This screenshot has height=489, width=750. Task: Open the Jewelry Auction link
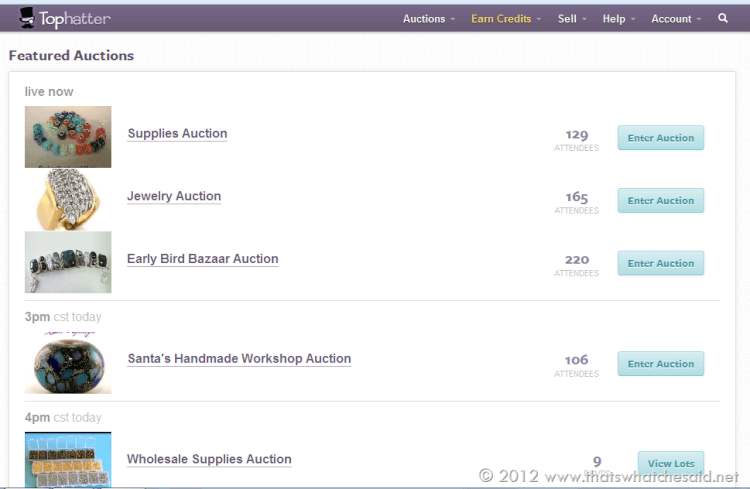pyautogui.click(x=174, y=197)
